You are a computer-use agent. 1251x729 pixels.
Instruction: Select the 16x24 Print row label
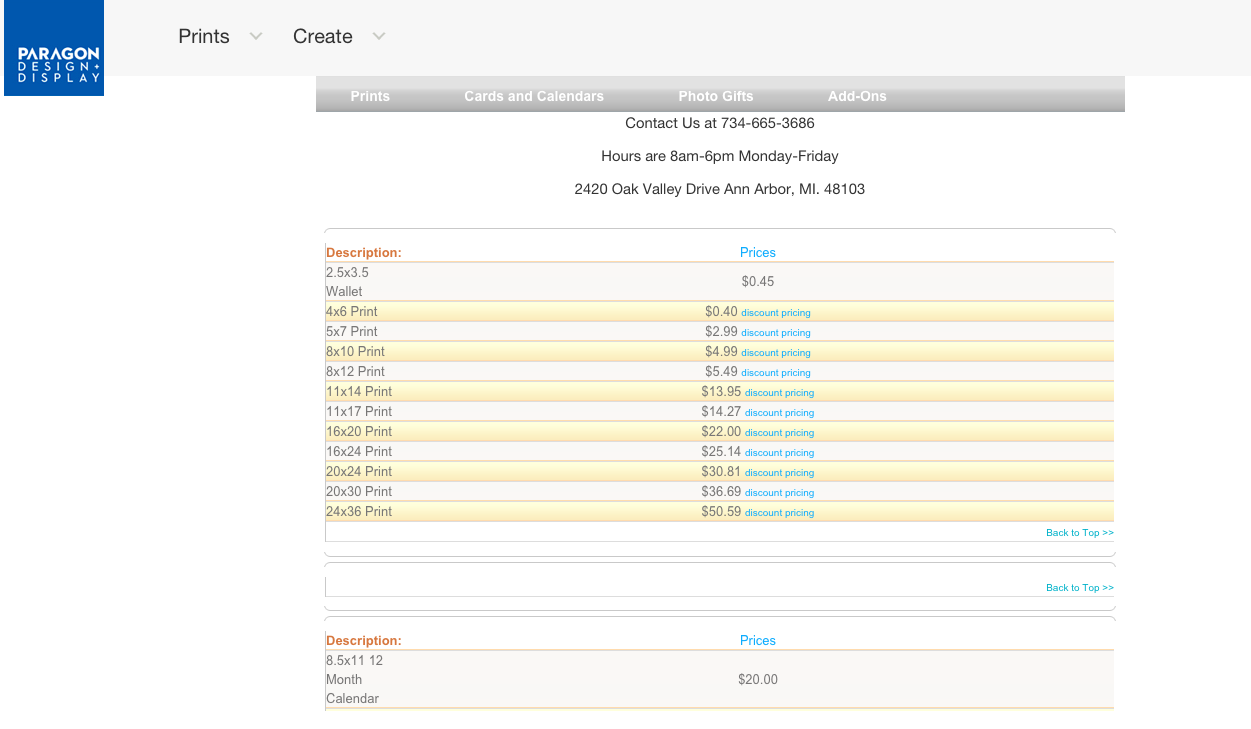359,452
